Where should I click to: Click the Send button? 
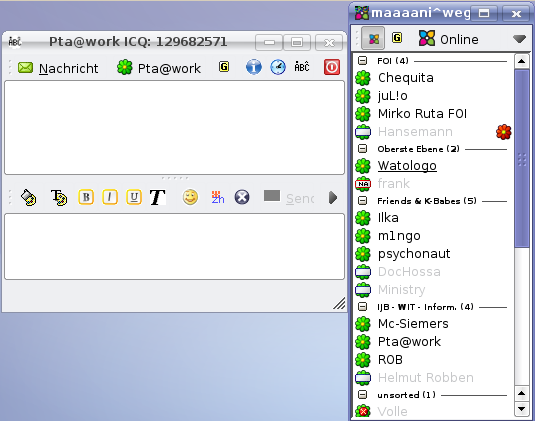289,198
